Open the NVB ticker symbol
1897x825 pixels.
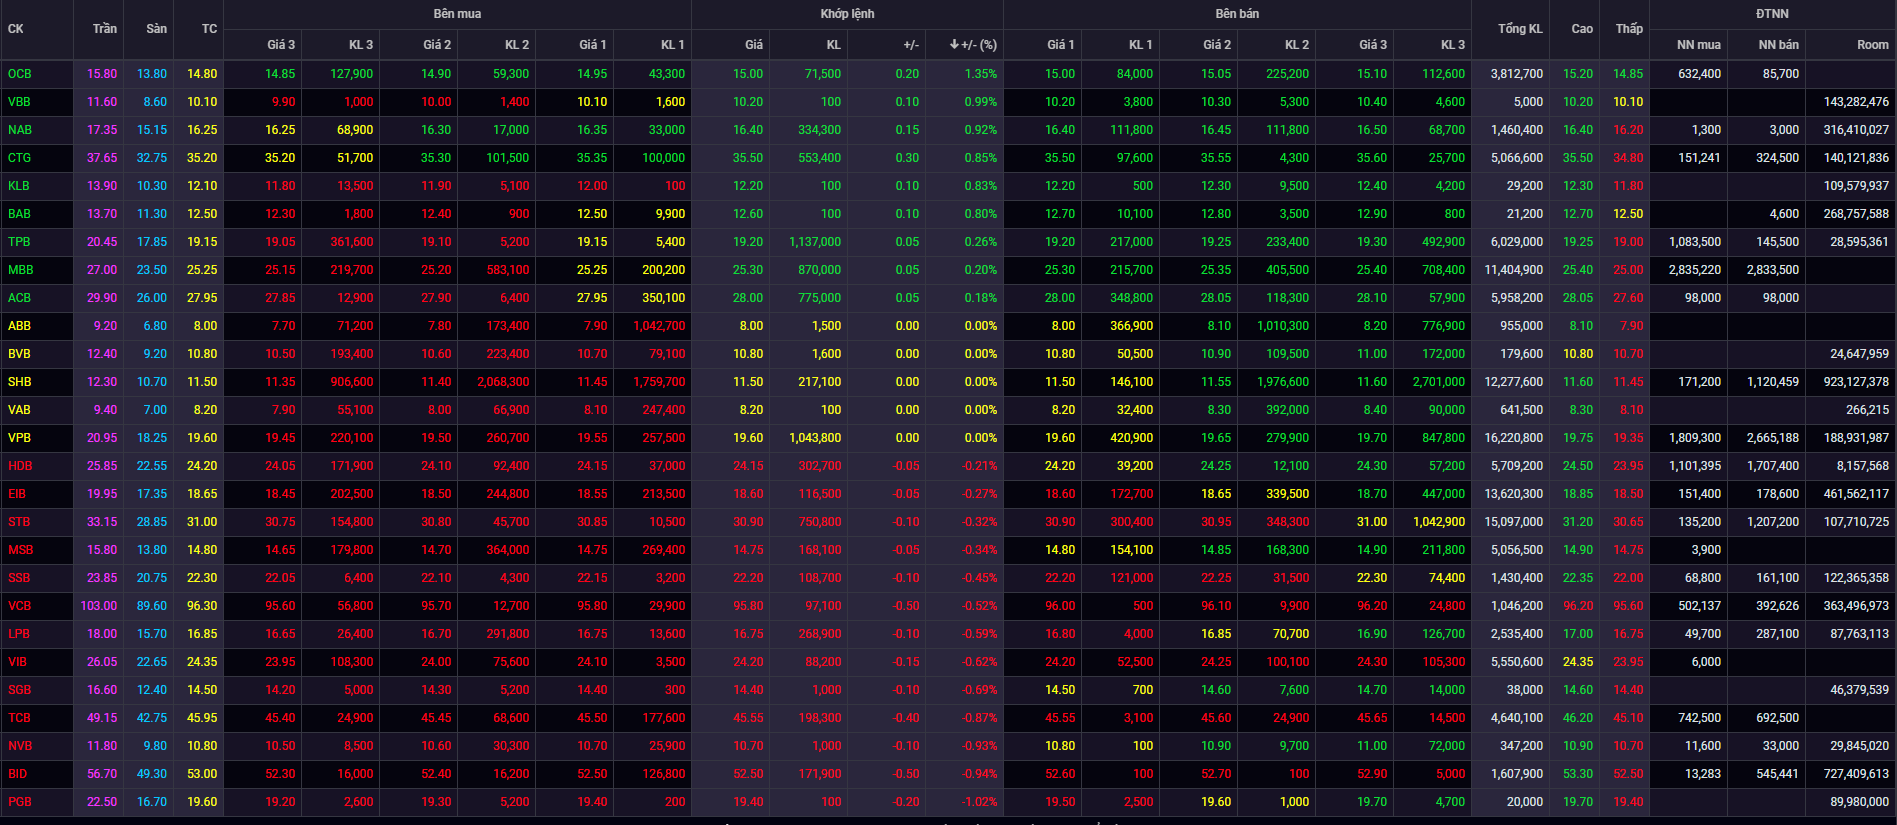[20, 746]
